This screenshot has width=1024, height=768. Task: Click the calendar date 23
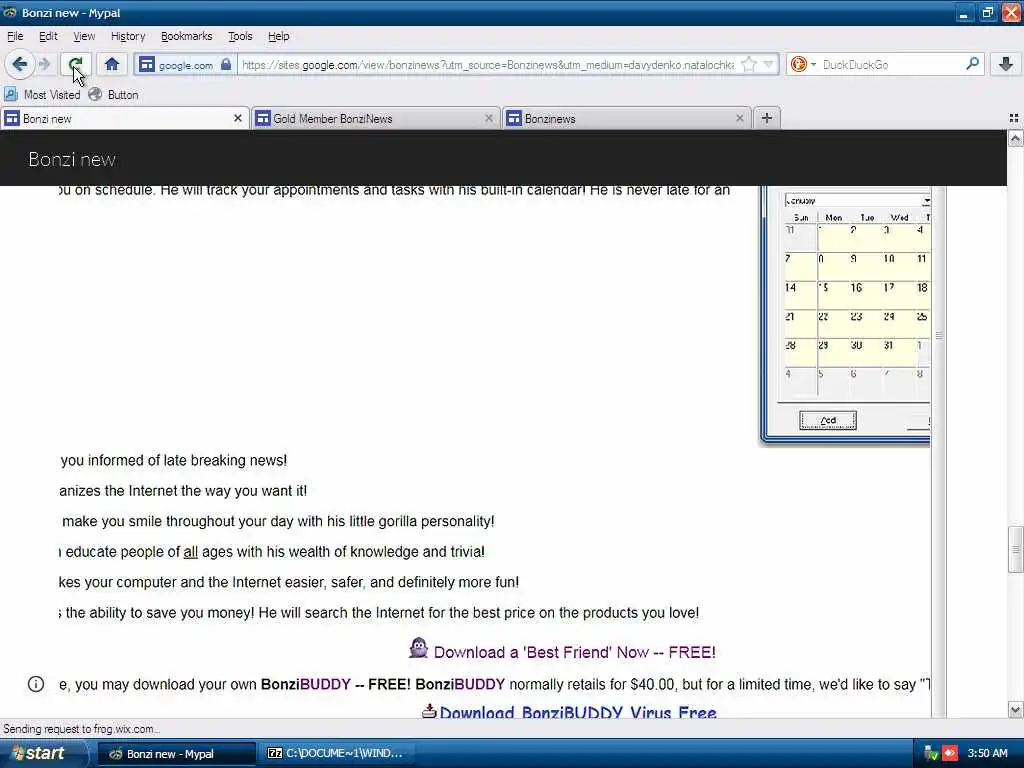(x=856, y=316)
